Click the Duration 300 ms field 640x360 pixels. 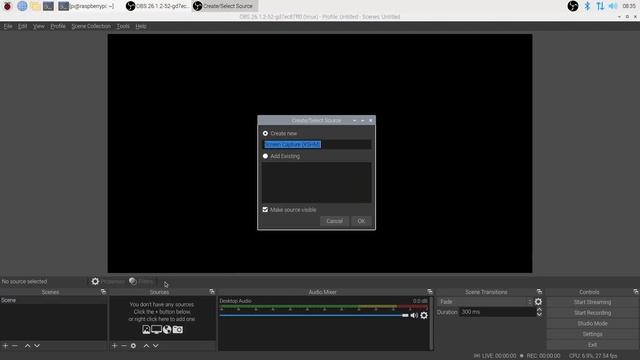(x=498, y=312)
